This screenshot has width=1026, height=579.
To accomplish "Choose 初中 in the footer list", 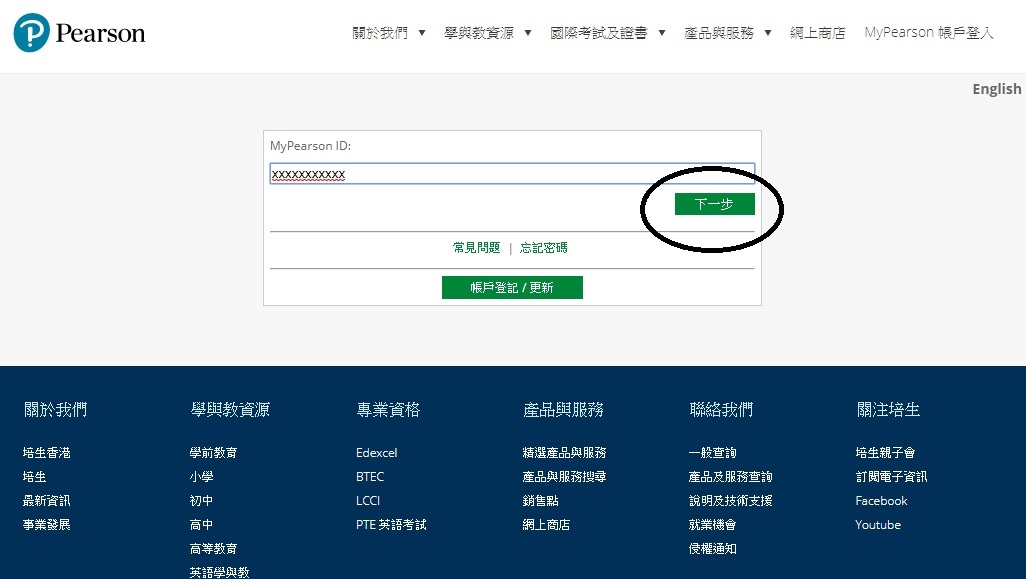I will pos(202,500).
